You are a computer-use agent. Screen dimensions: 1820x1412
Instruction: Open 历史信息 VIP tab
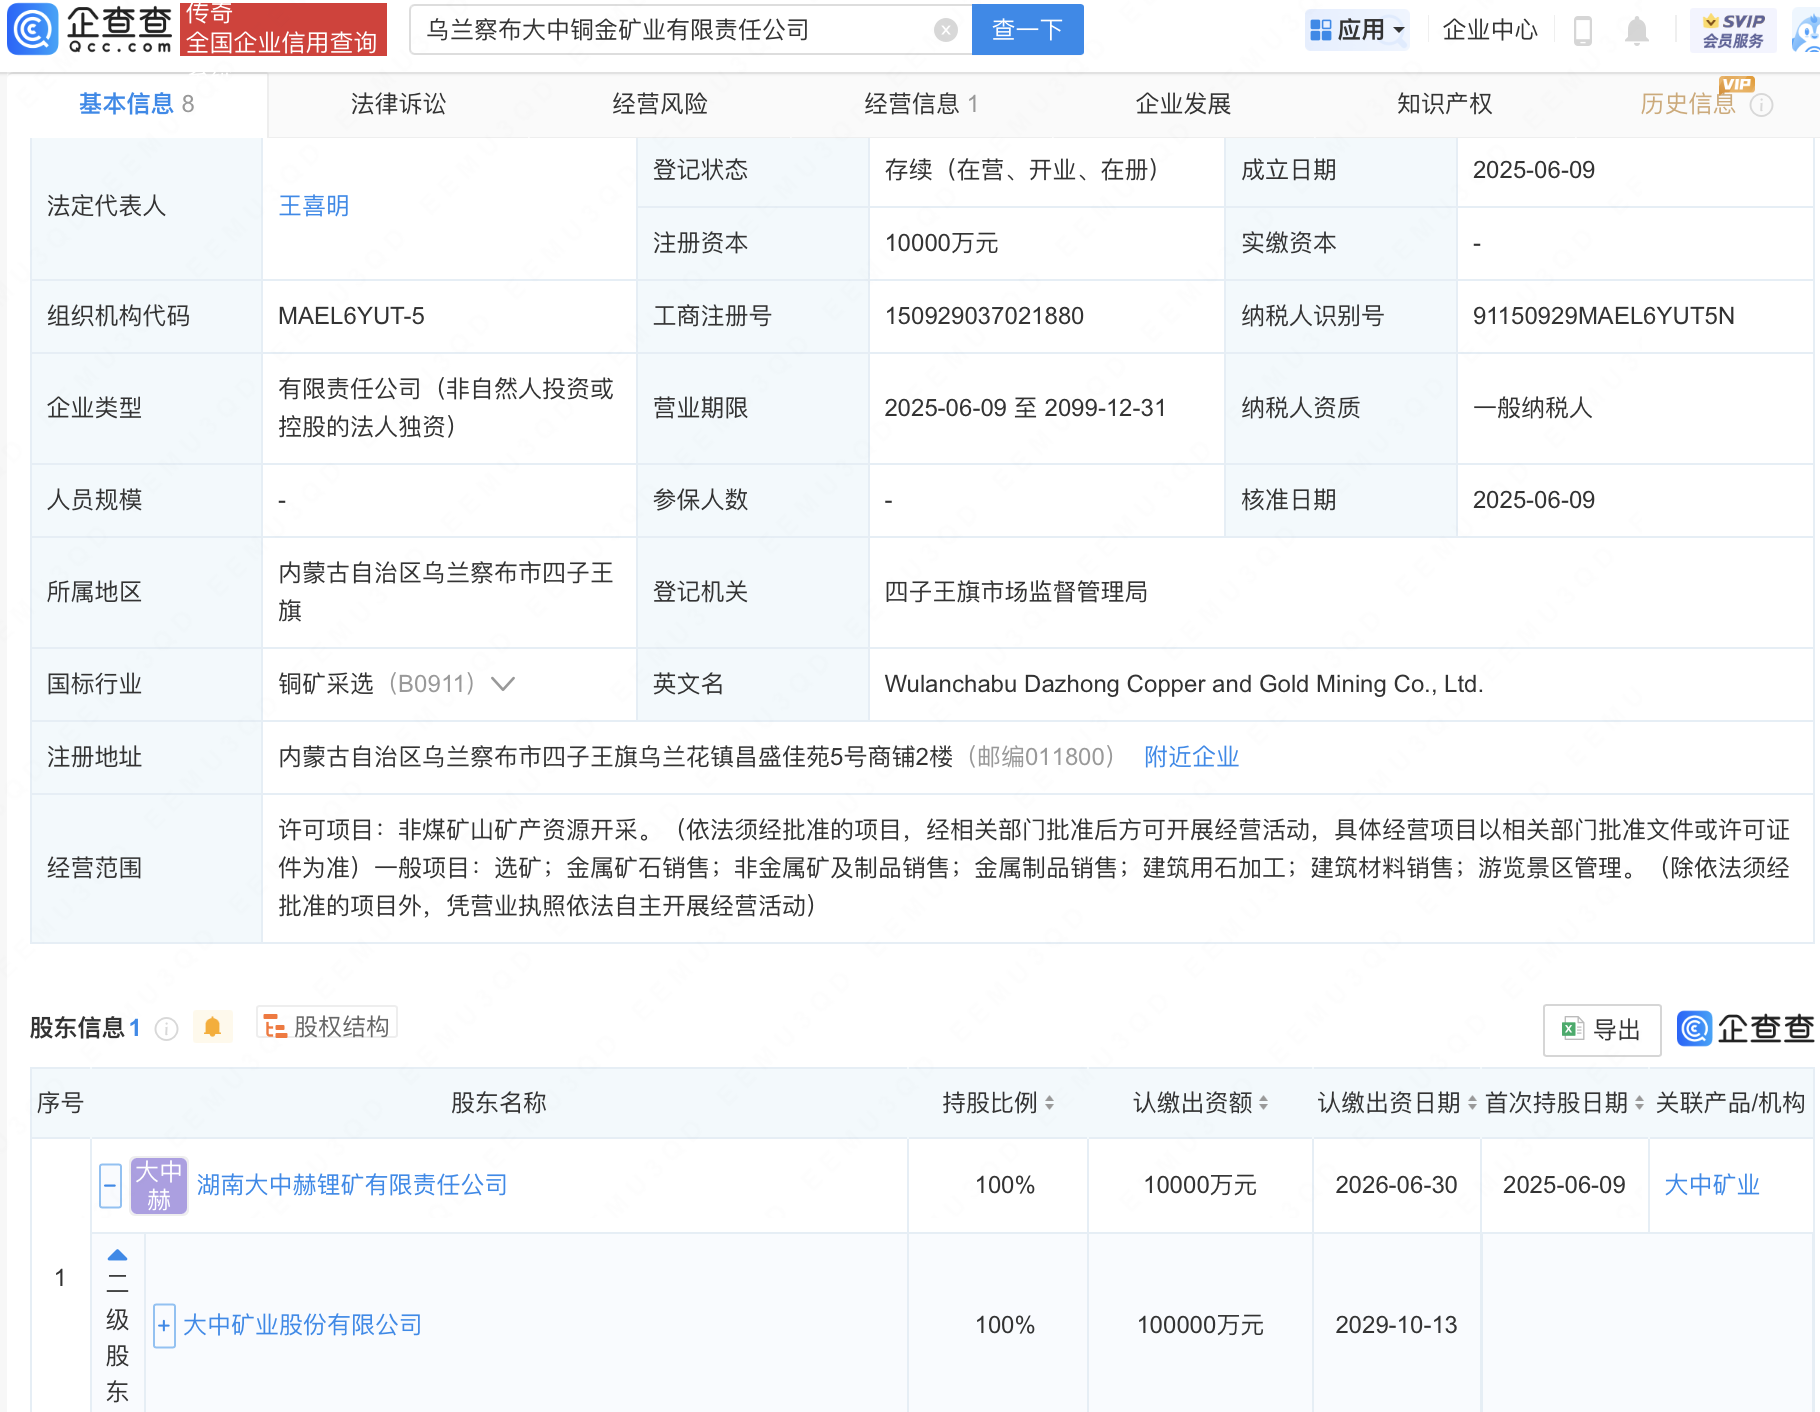(x=1688, y=104)
